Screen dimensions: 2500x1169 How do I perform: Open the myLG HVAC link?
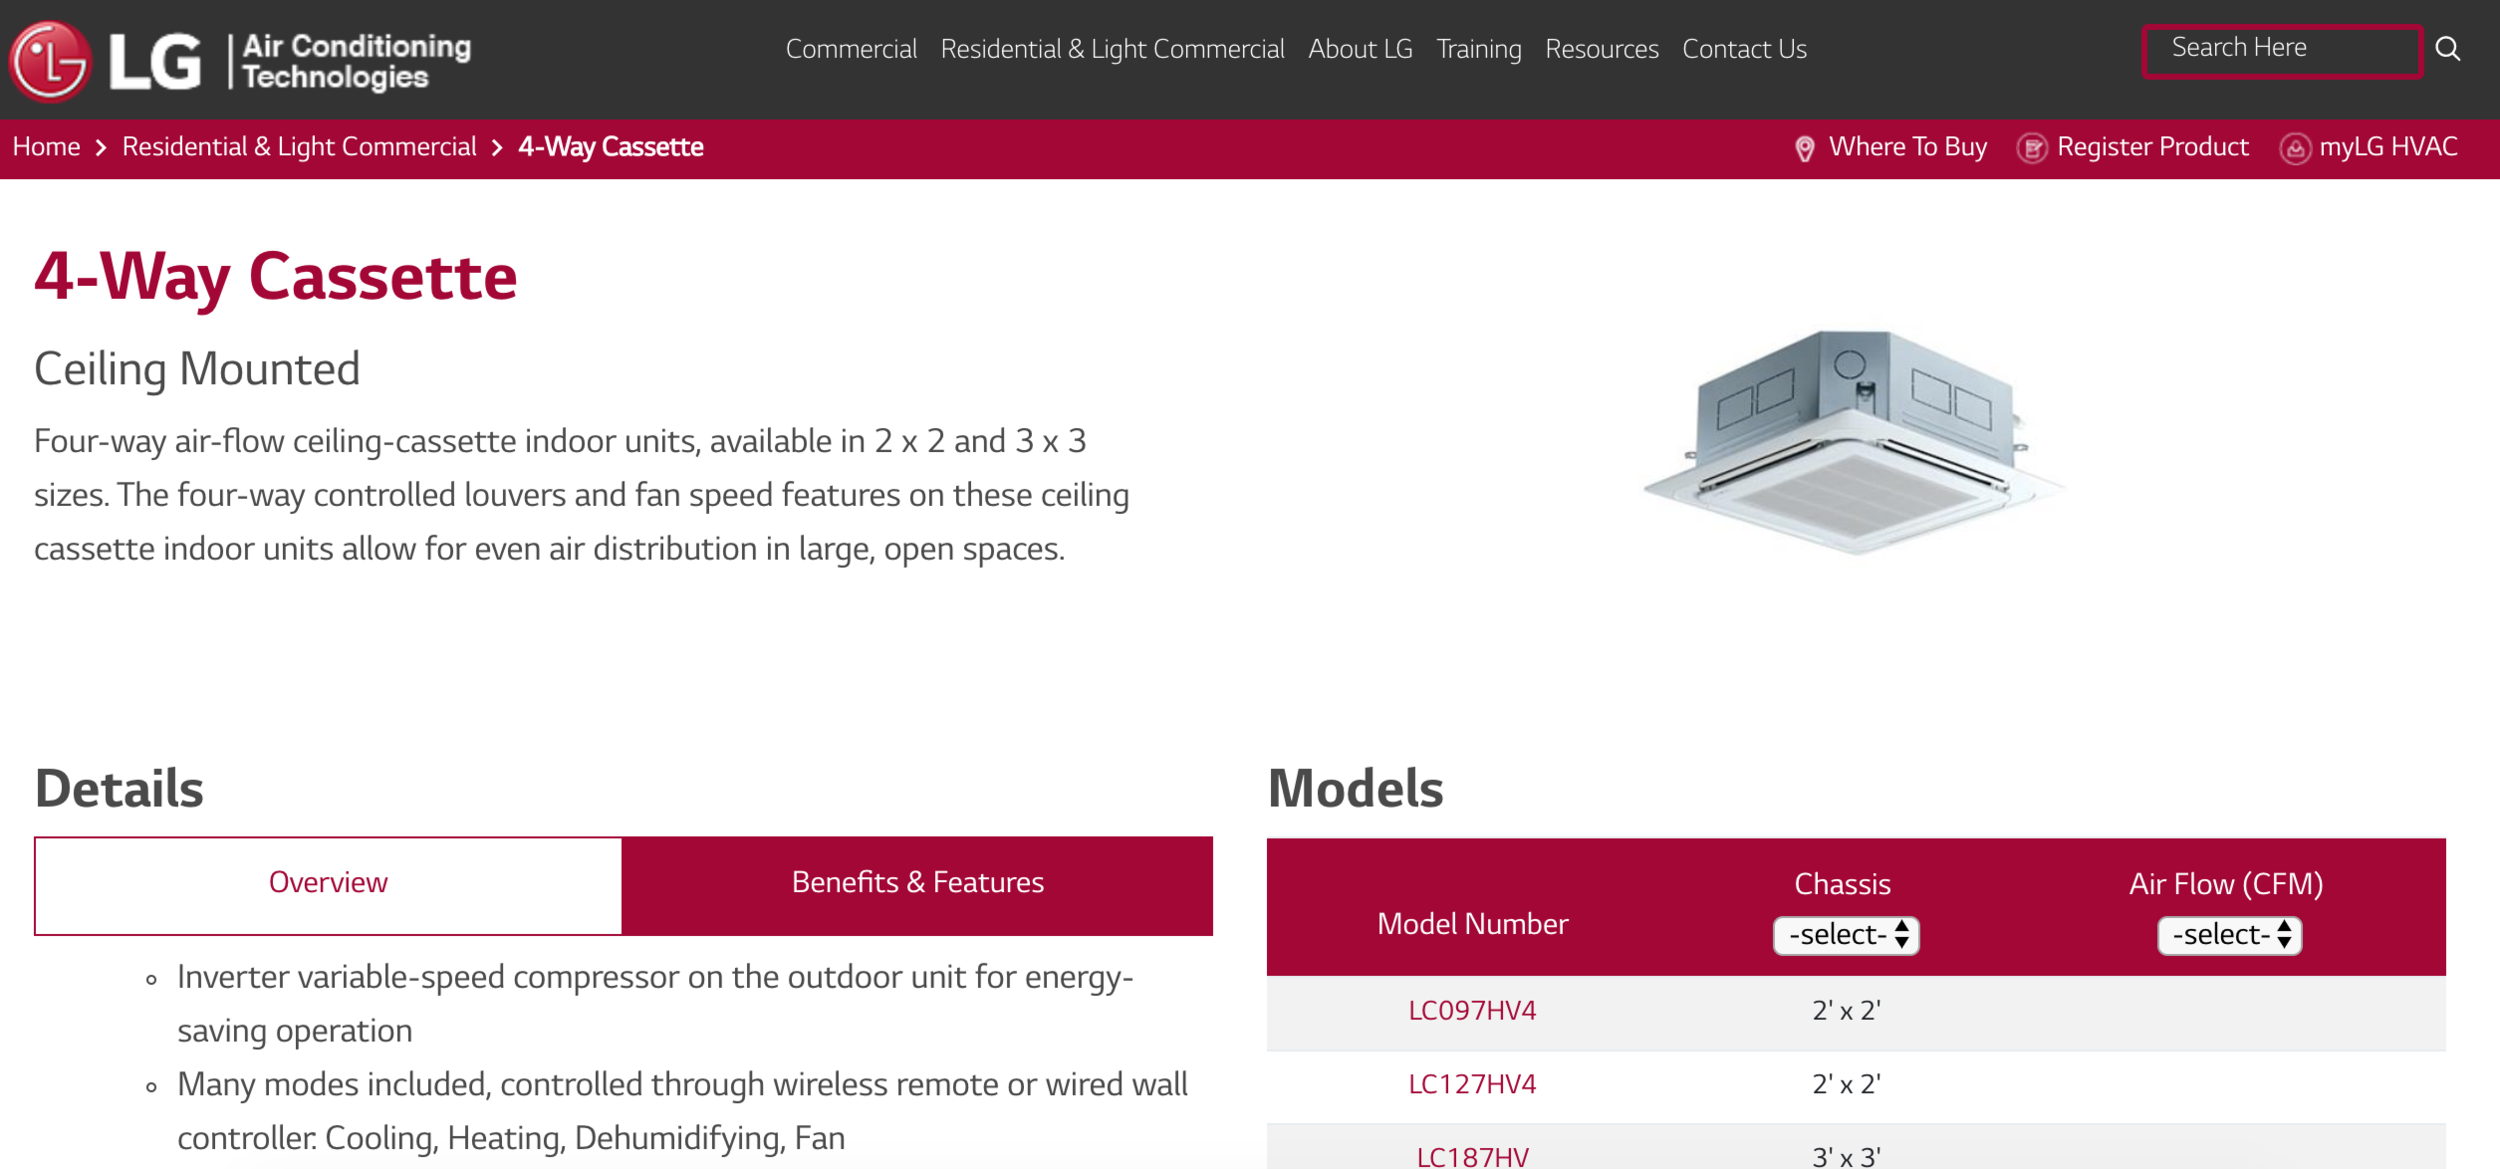pyautogui.click(x=2388, y=147)
